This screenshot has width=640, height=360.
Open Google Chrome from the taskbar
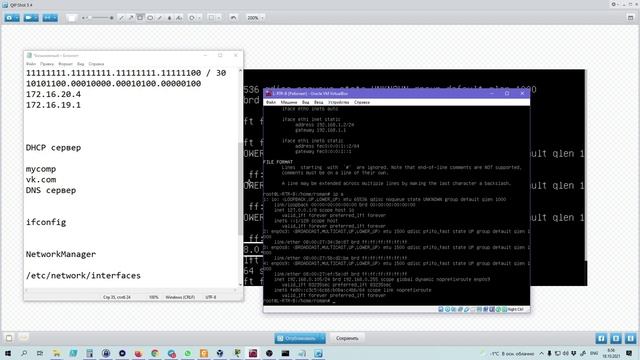click(155, 353)
